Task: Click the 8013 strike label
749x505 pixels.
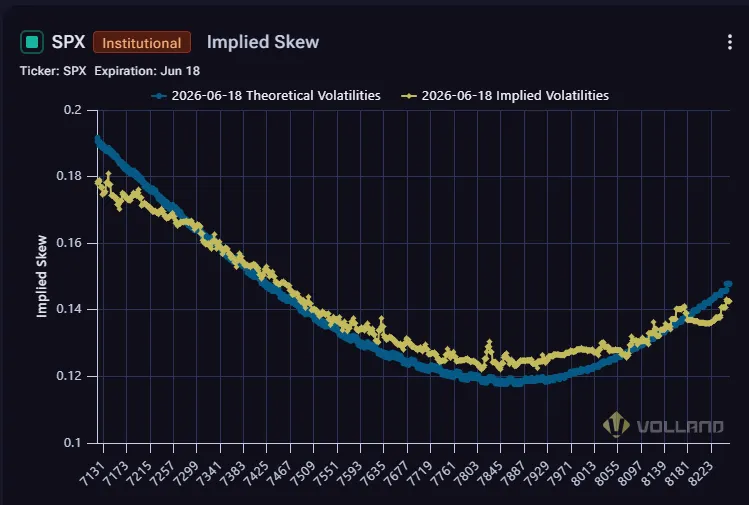Action: click(584, 473)
